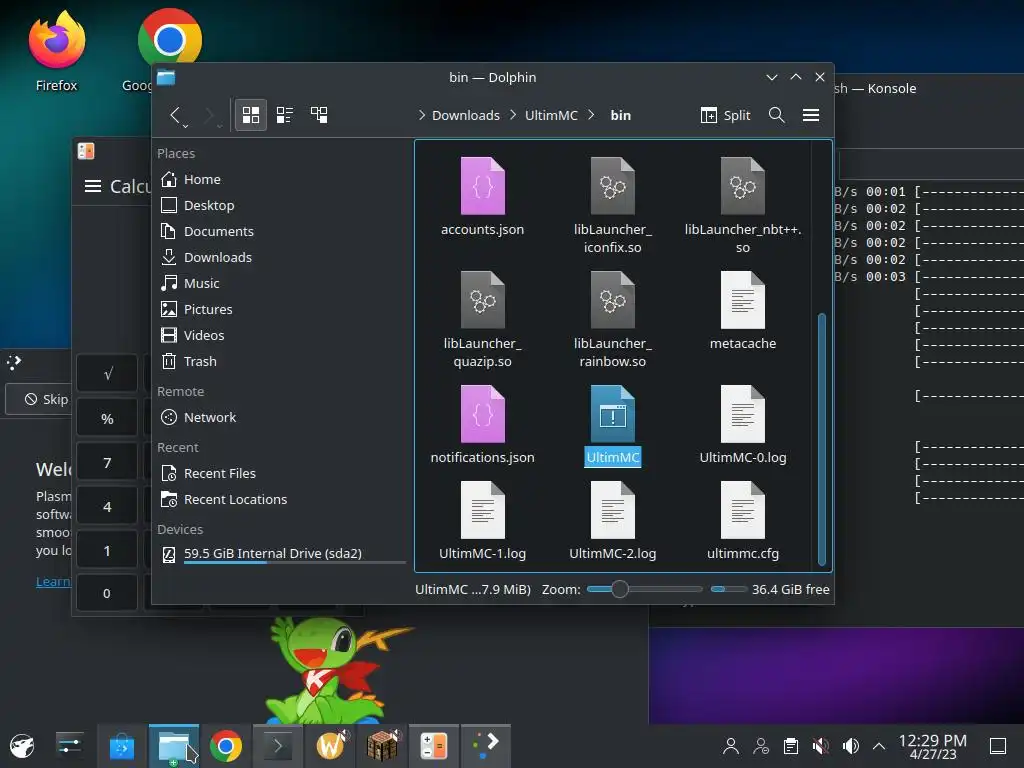The height and width of the screenshot is (768, 1024).
Task: Select UltimMC-2.log file icon
Action: pos(613,510)
